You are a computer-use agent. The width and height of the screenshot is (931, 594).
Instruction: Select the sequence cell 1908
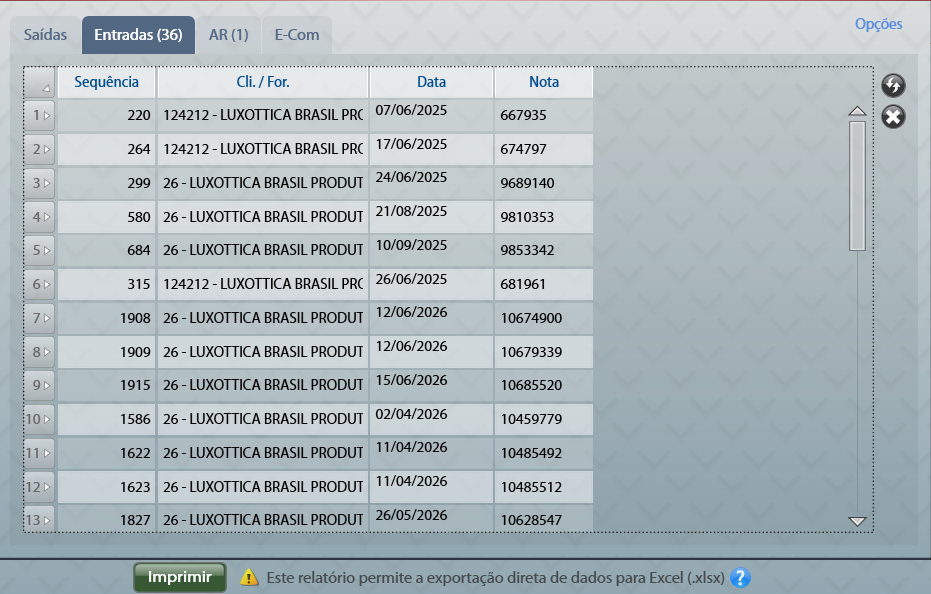(106, 318)
